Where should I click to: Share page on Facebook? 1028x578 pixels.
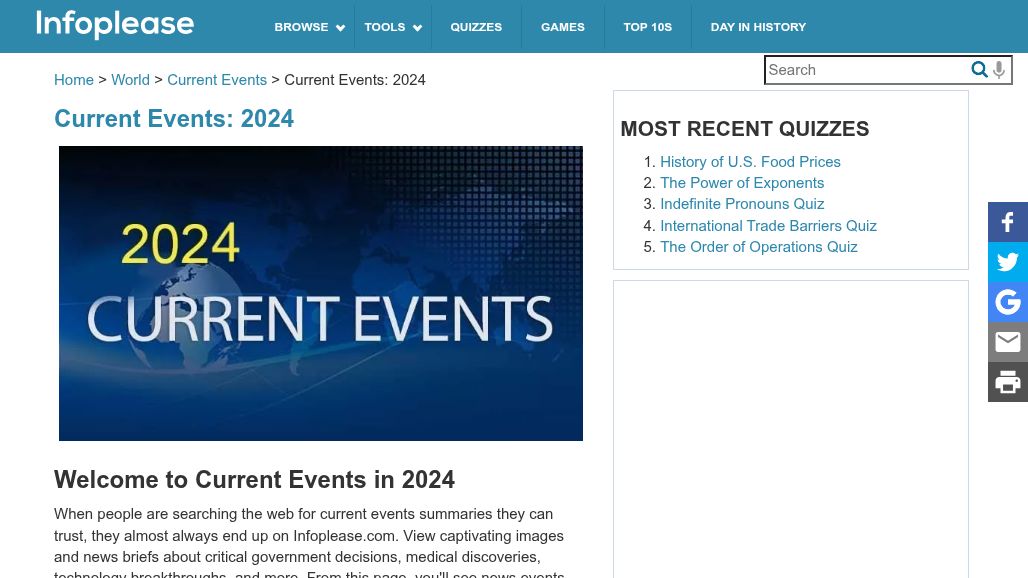1008,222
